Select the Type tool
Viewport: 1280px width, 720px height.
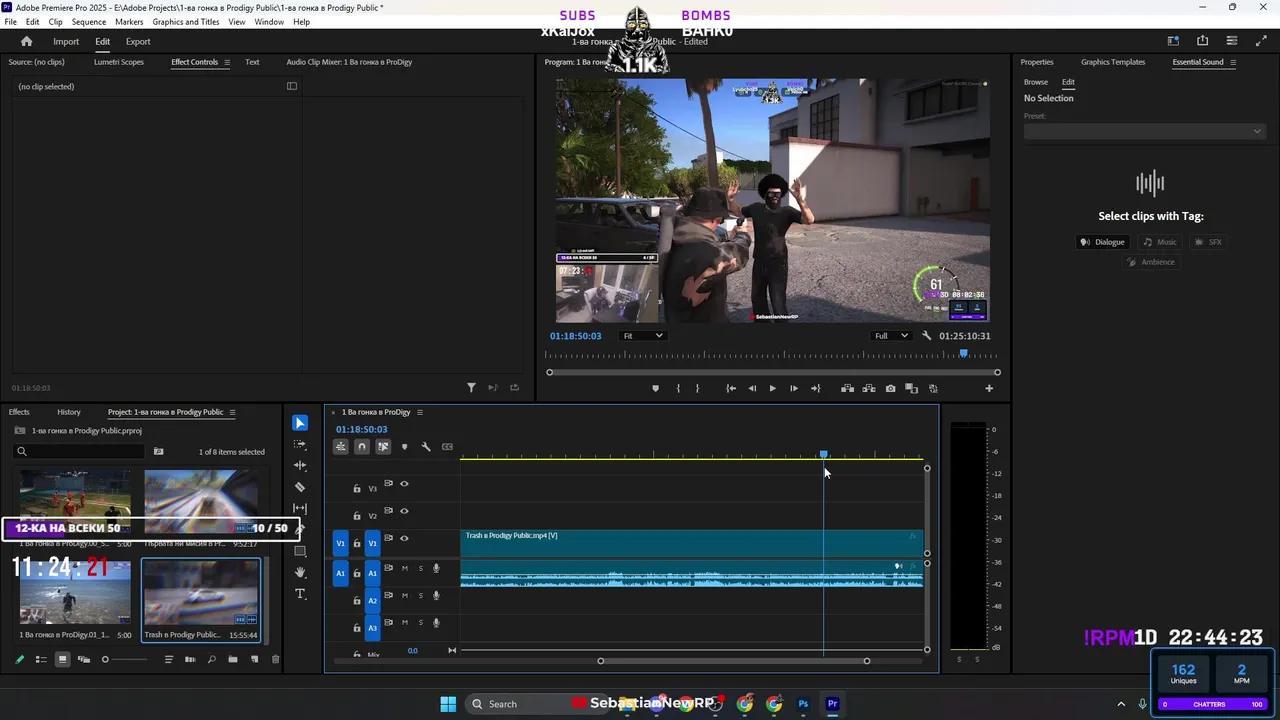click(x=300, y=594)
